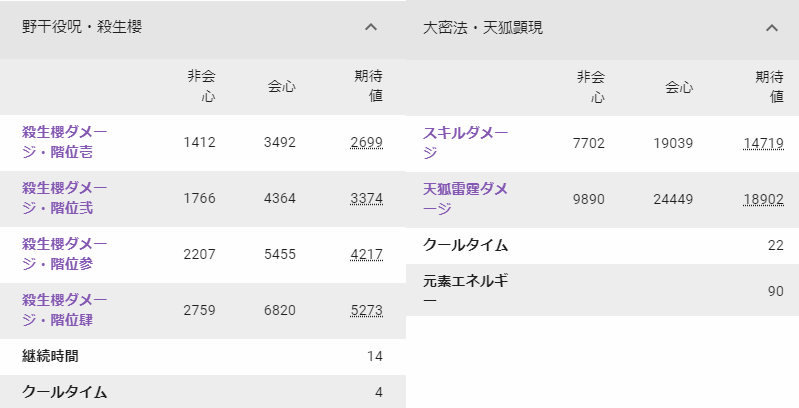
Task: Open 殺生櫻ダメージ・階位弐 link
Action: point(65,198)
